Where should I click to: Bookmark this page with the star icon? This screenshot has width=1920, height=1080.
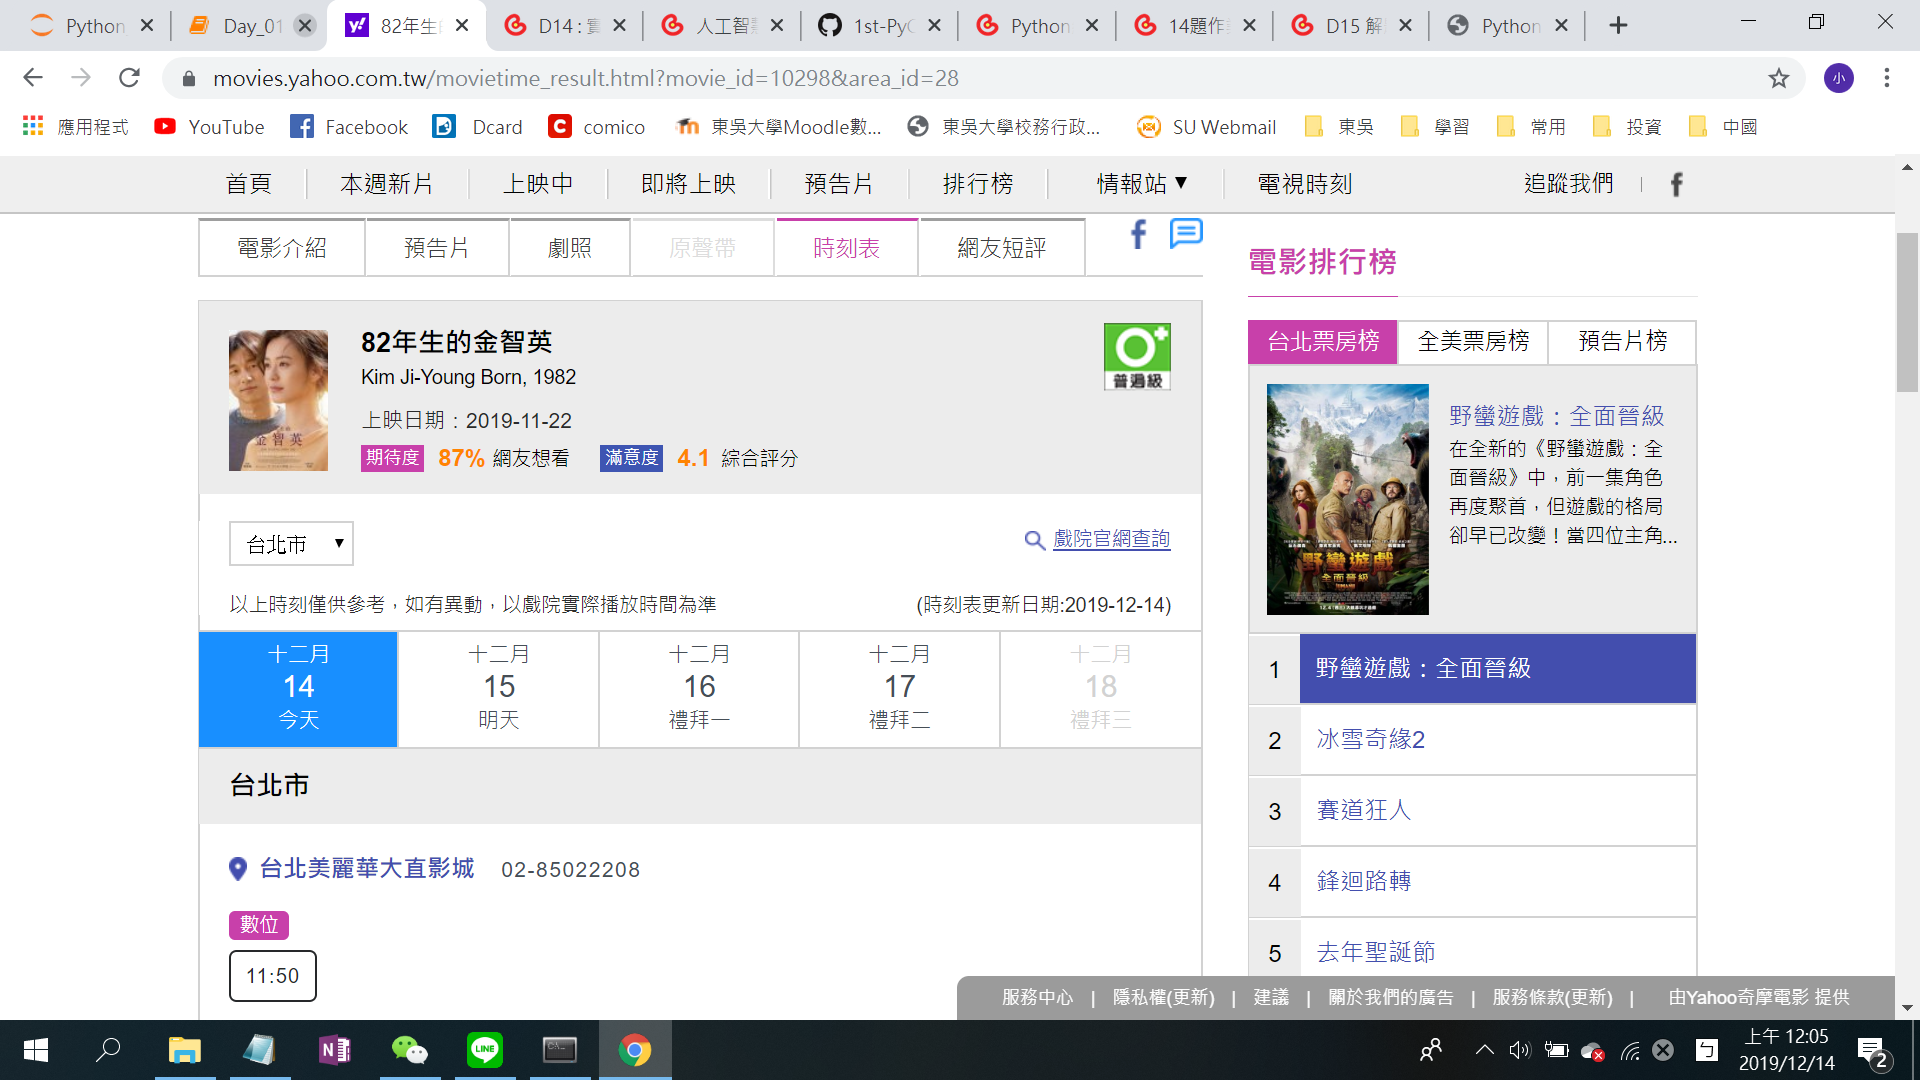(1778, 78)
